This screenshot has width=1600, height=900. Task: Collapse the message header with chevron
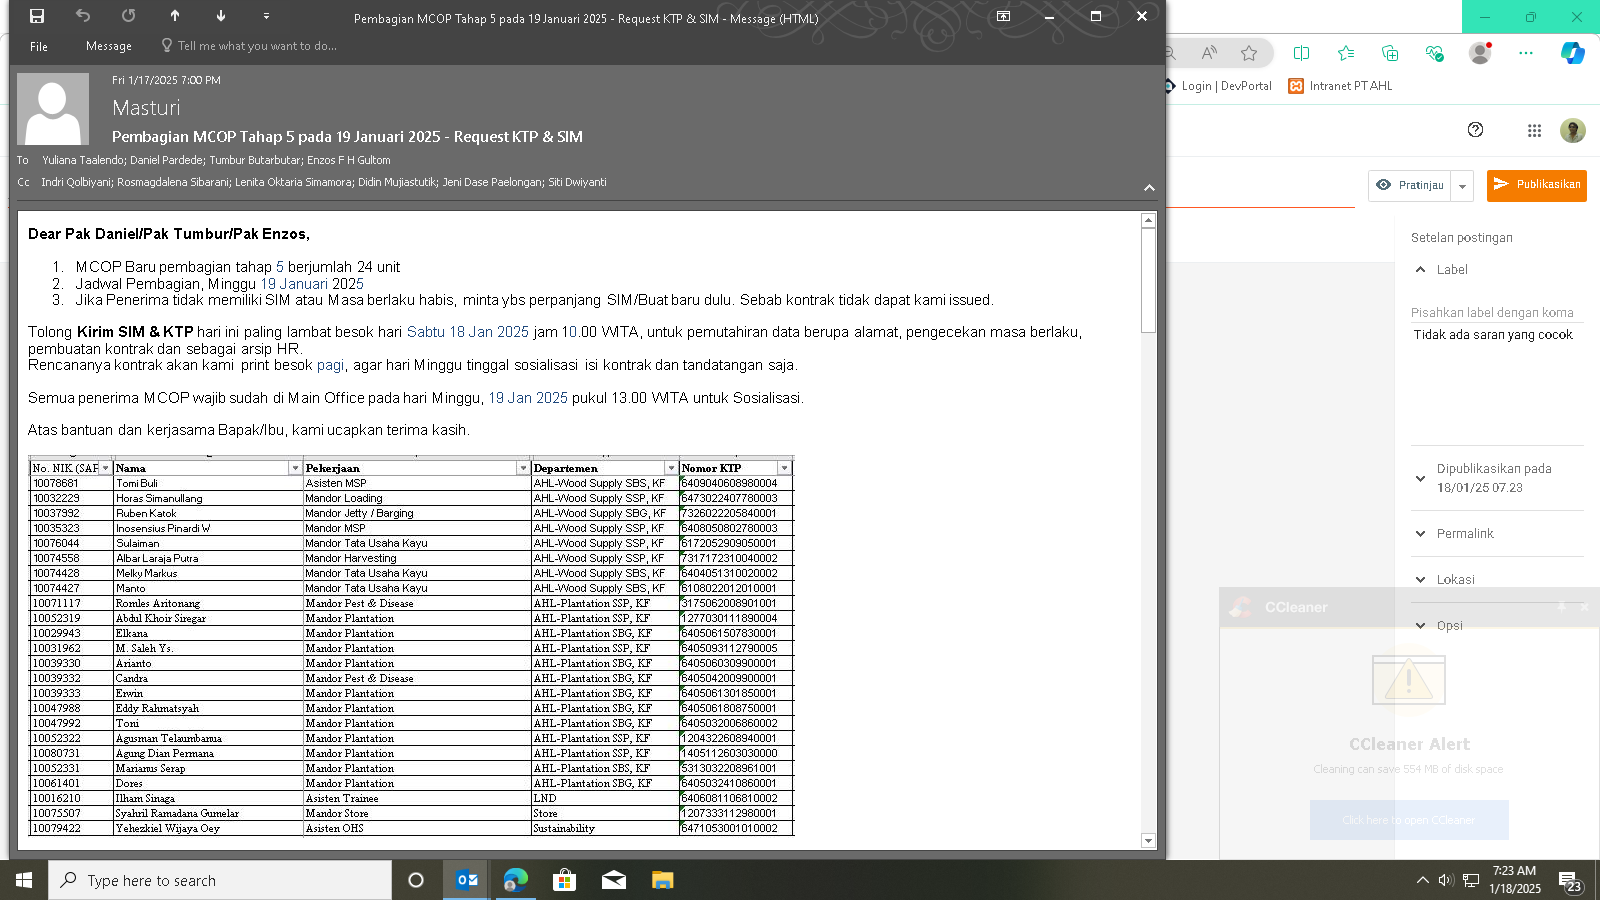tap(1149, 188)
